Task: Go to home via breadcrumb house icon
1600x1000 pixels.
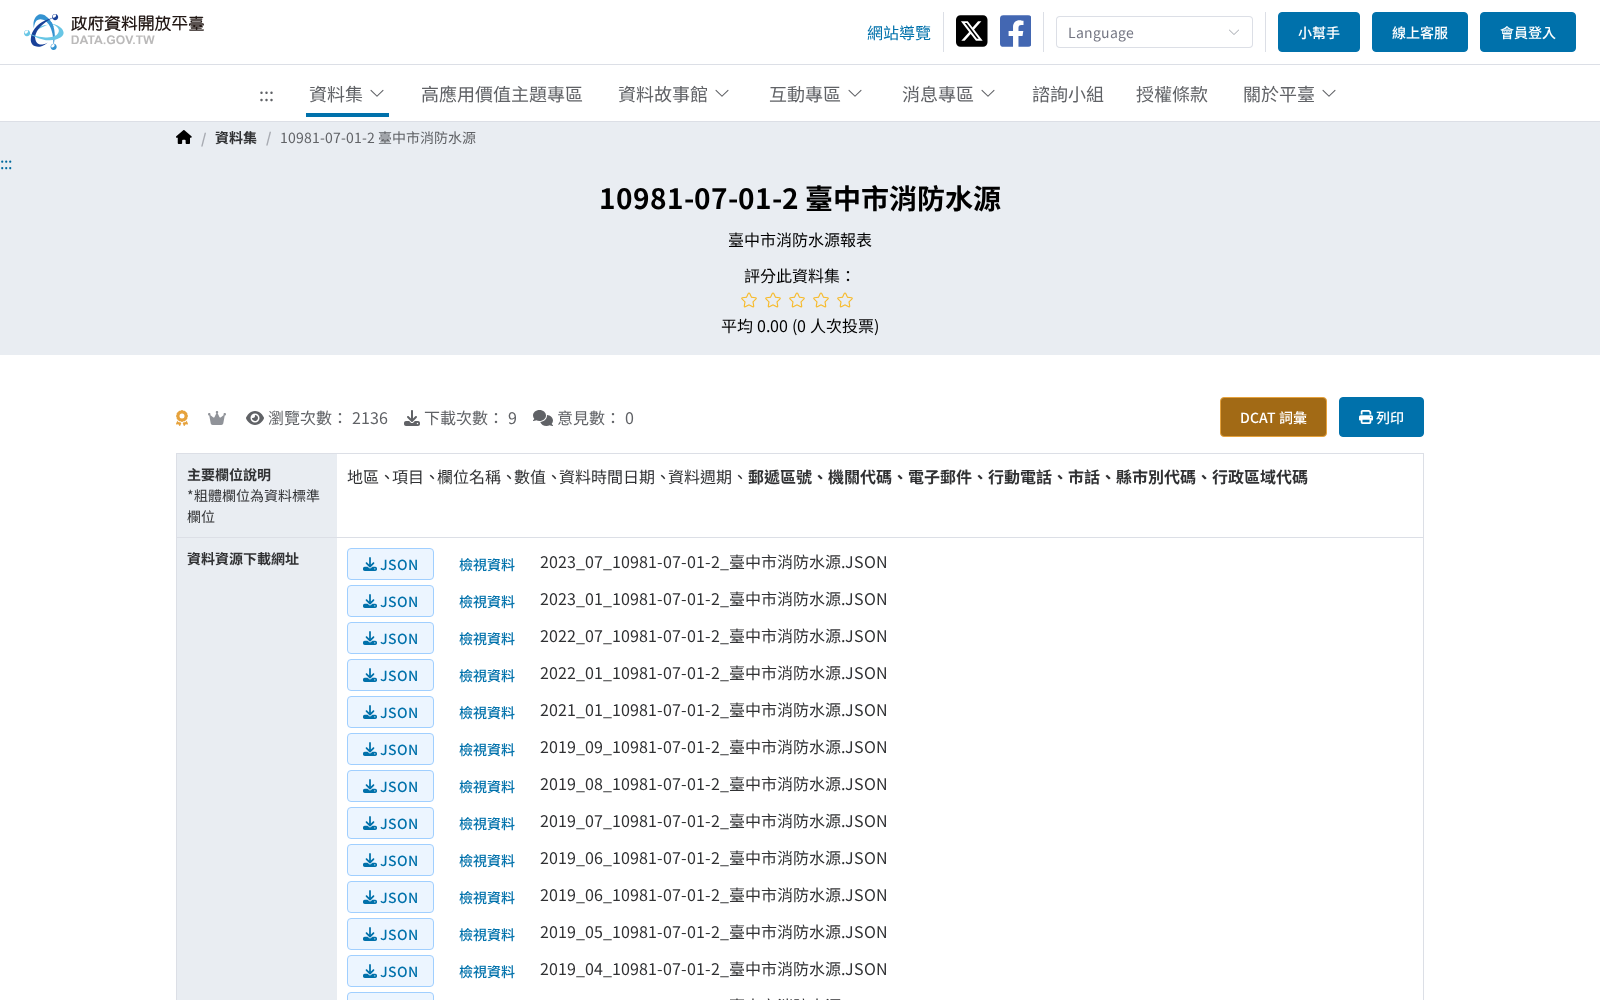Action: [x=184, y=138]
